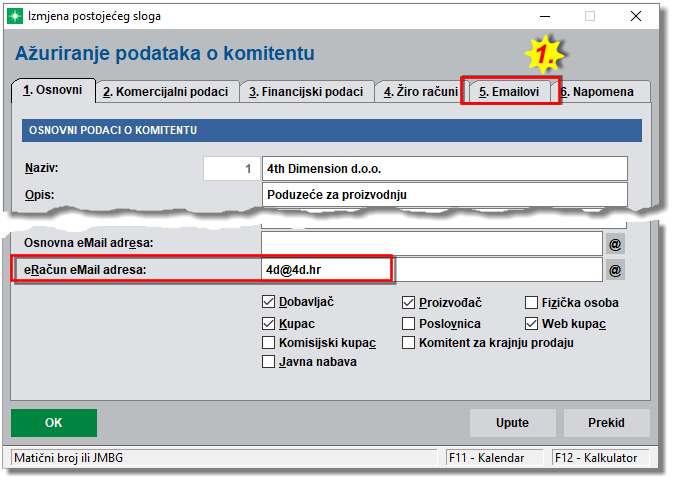This screenshot has height=482, width=675.
Task: Disable the Web kupac checkbox
Action: (x=531, y=323)
